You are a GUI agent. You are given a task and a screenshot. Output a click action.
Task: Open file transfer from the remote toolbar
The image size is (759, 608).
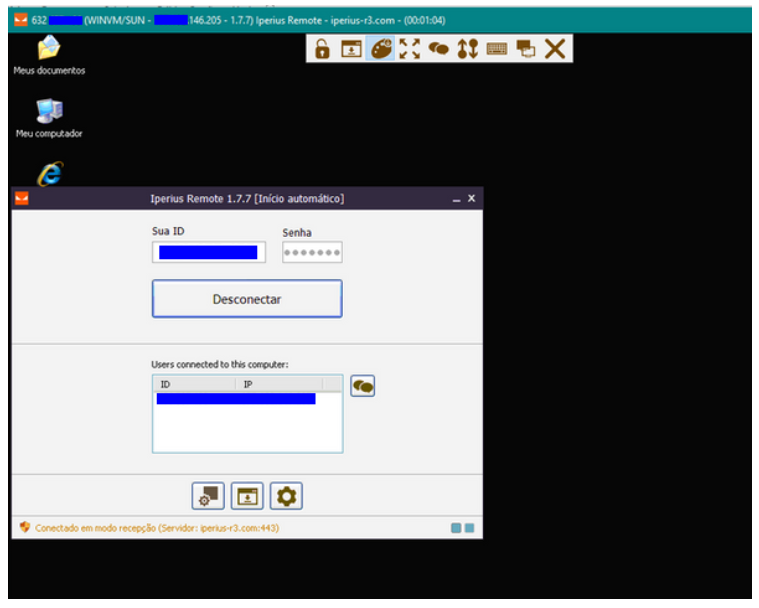(351, 49)
